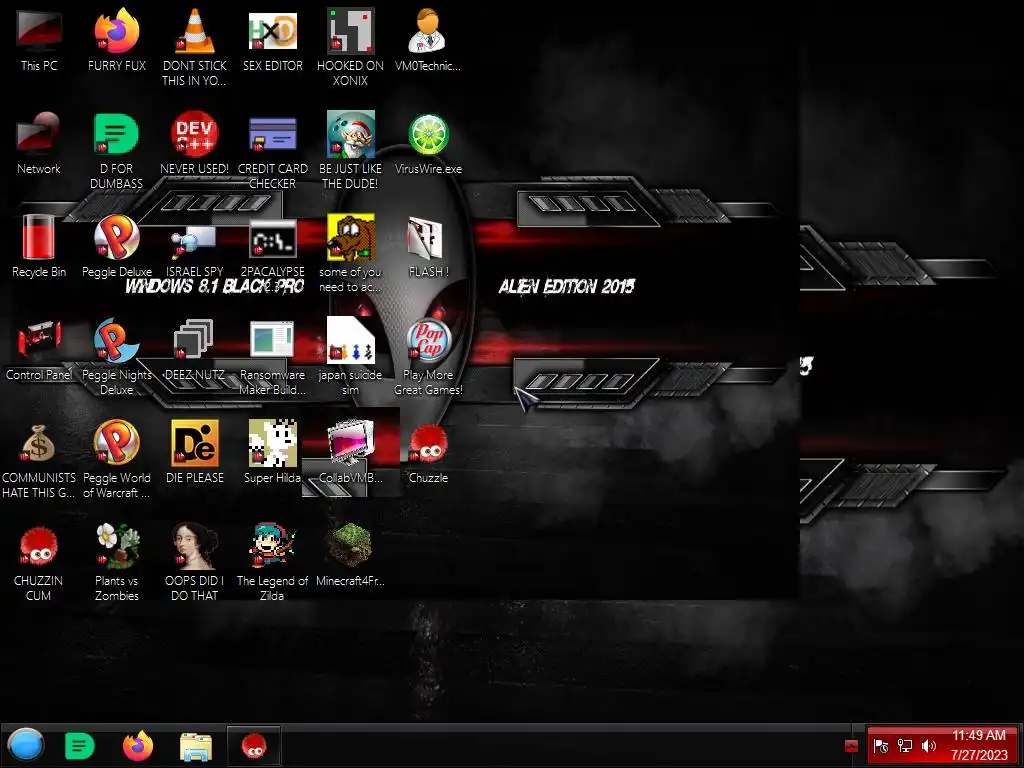Click the Peggle Deluxe shortcut
This screenshot has width=1024, height=768.
coord(116,247)
